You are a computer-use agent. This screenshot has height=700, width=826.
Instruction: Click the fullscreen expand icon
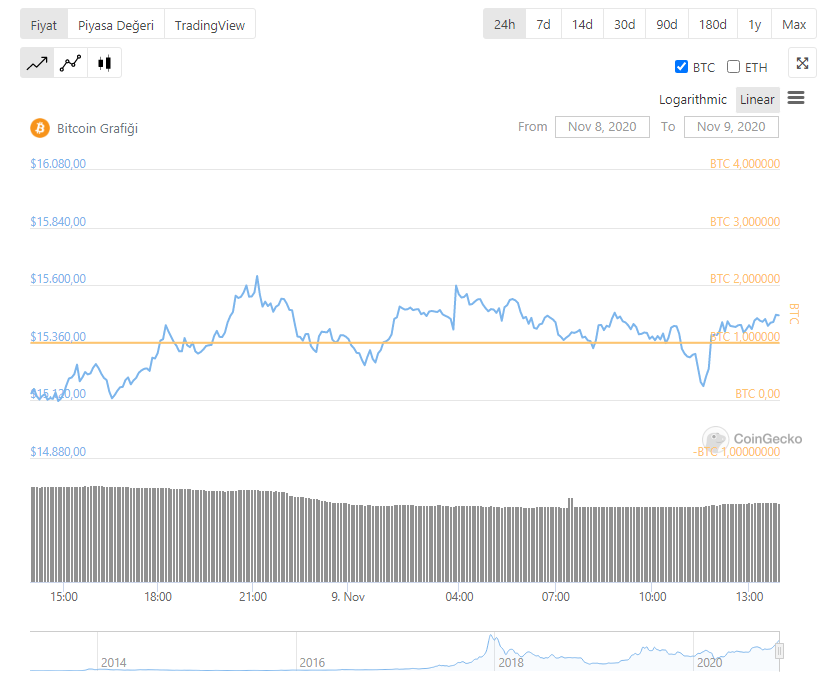tap(802, 63)
